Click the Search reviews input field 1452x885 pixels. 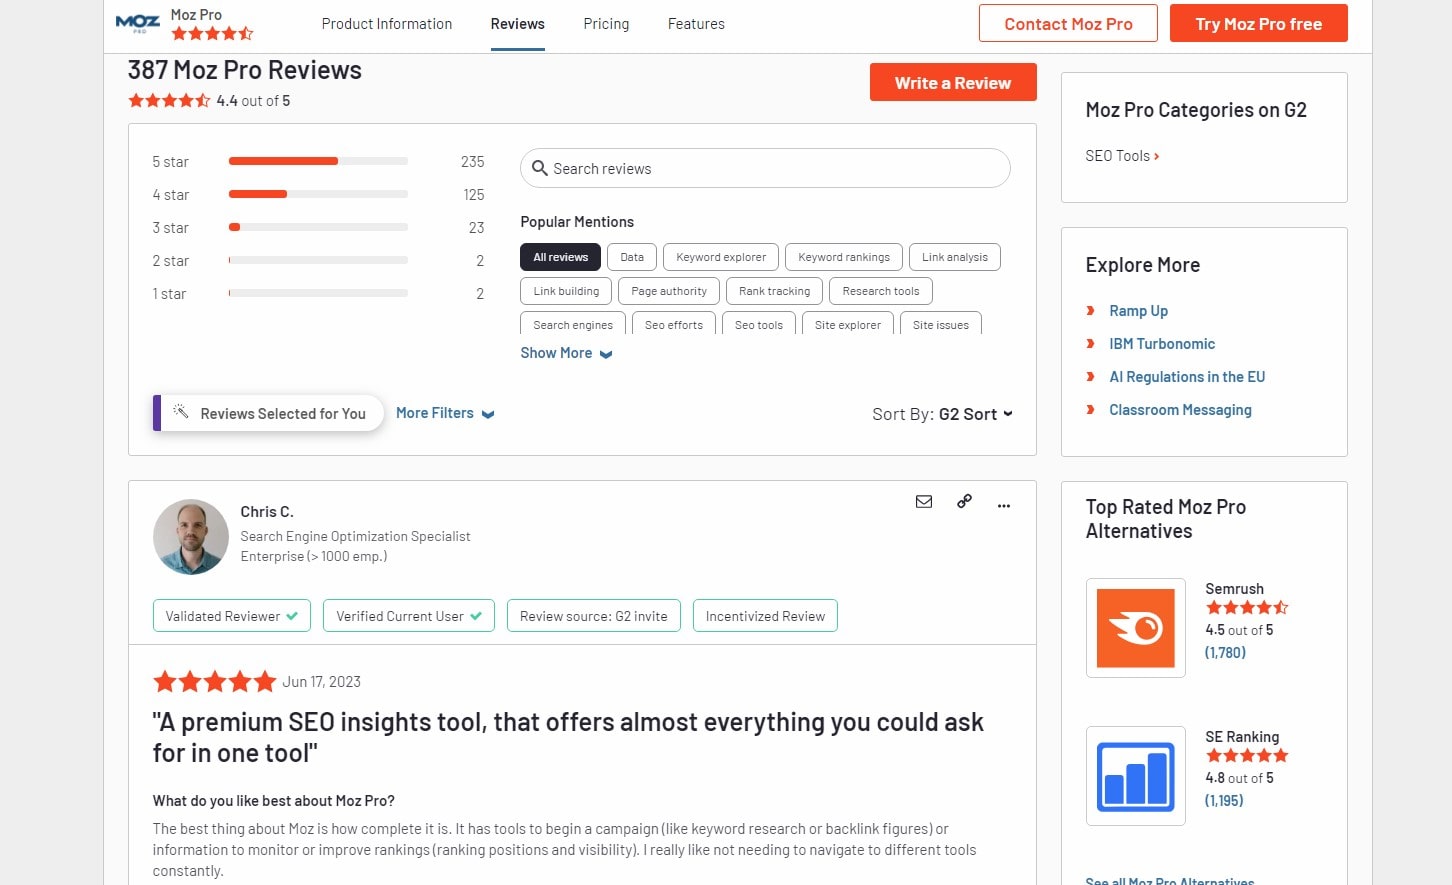pyautogui.click(x=765, y=168)
